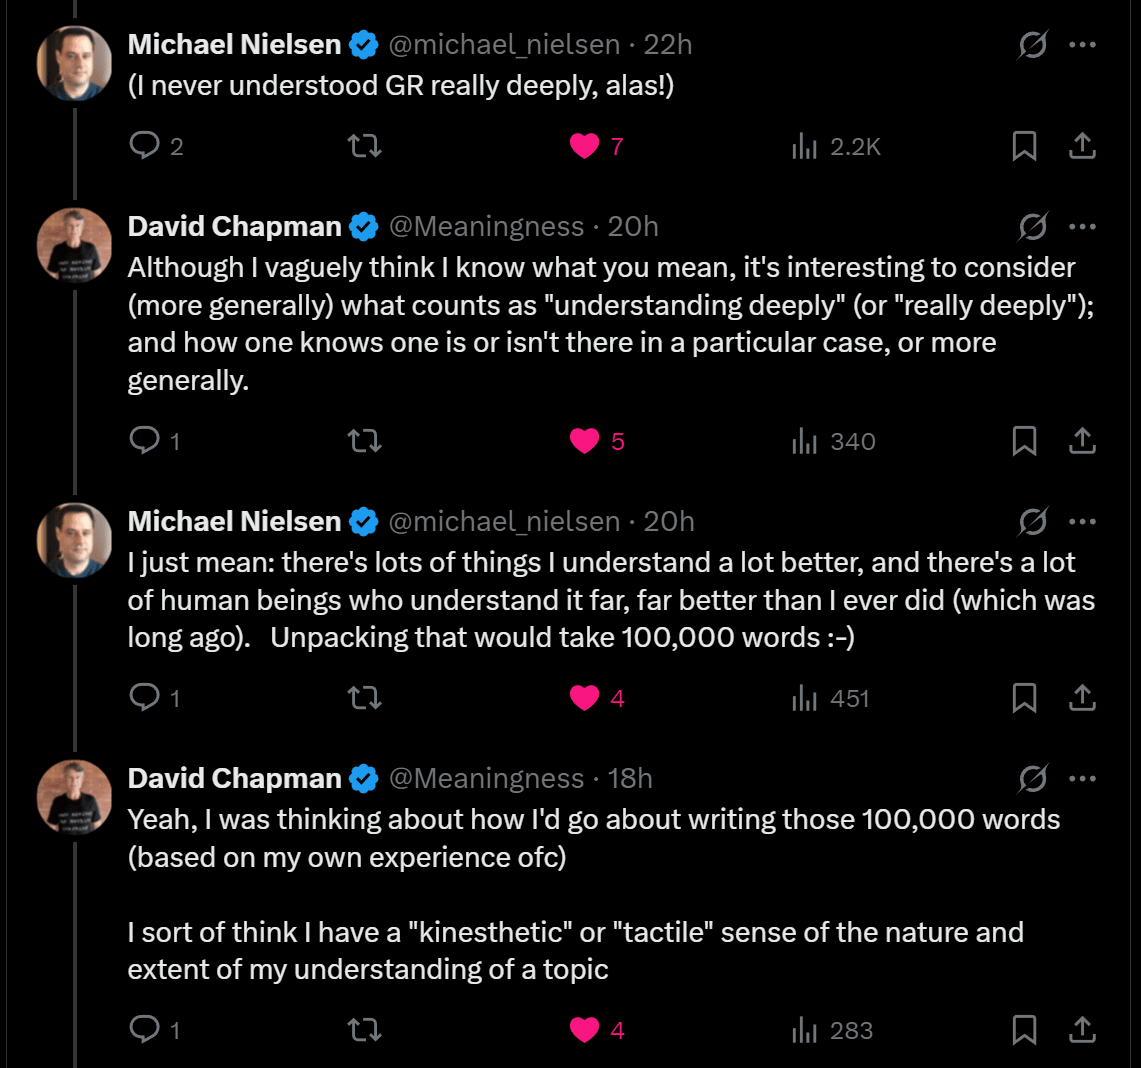1141x1068 pixels.
Task: Share Chapman's "kinesthetic" tweet
Action: tap(1082, 1030)
